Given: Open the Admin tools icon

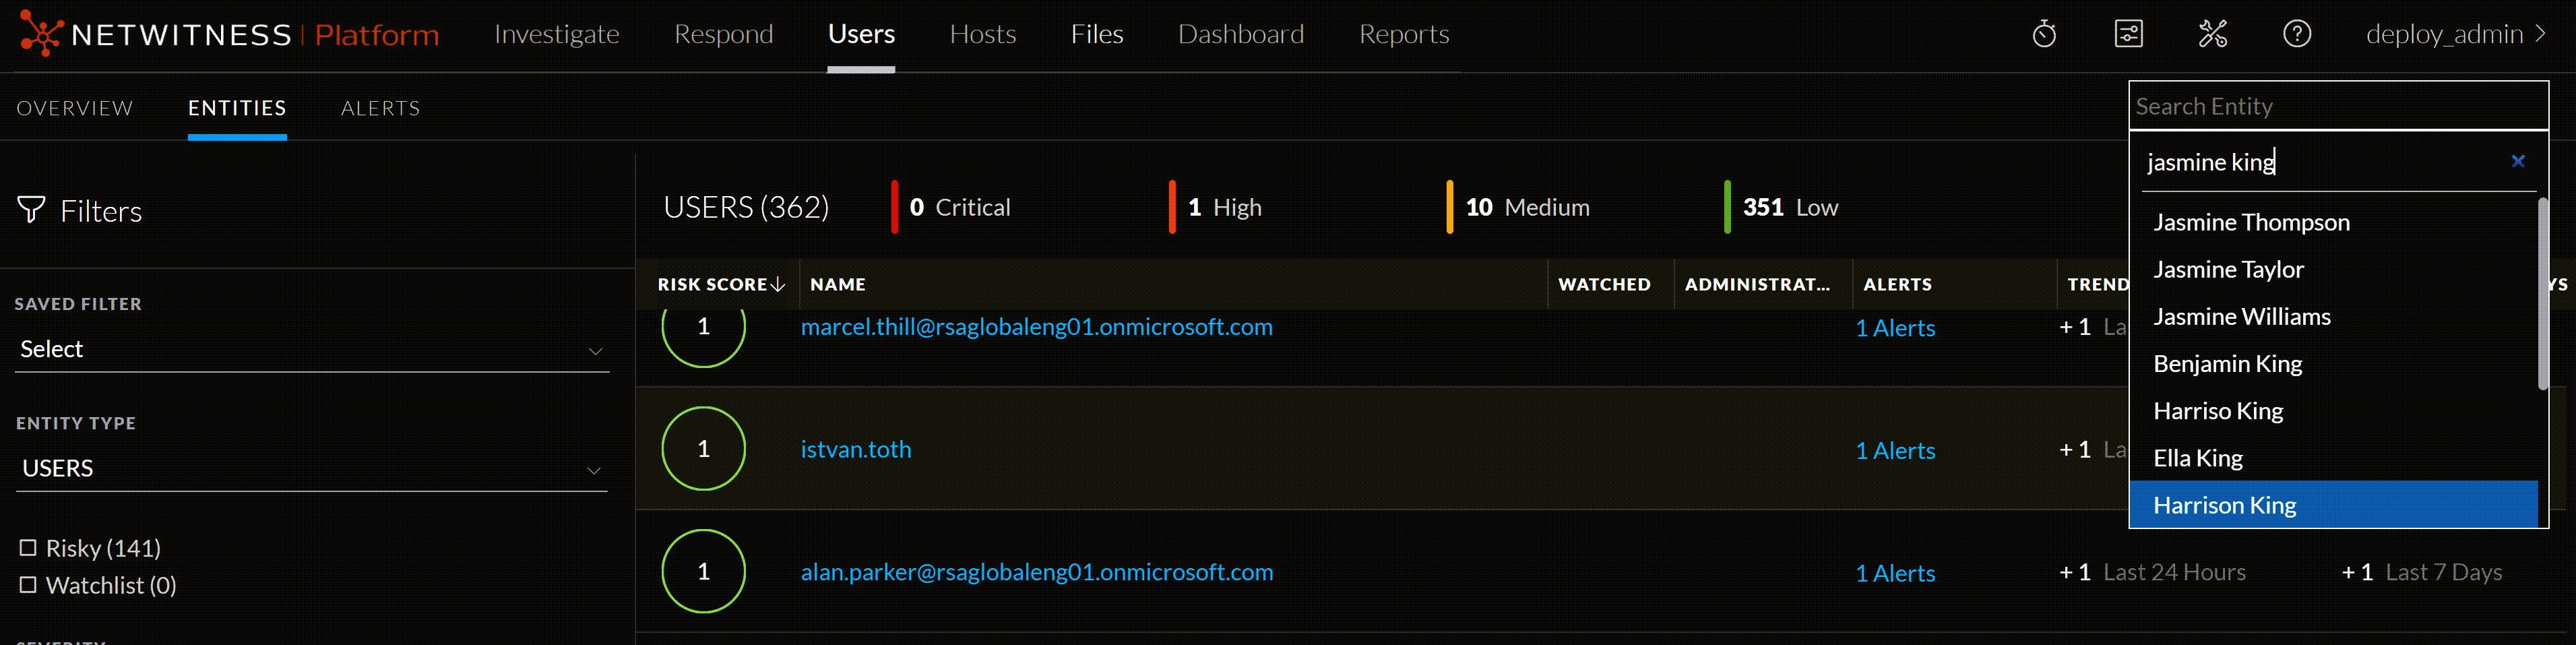Looking at the screenshot, I should pos(2213,33).
